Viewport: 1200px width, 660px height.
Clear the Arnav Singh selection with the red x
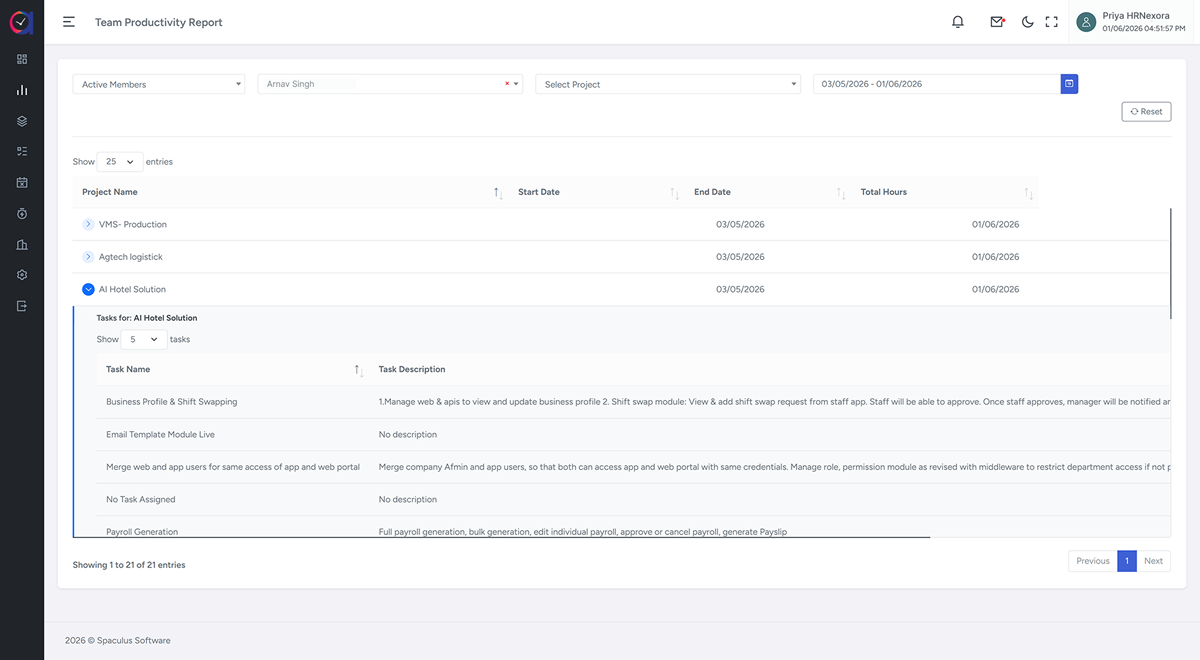pyautogui.click(x=507, y=84)
